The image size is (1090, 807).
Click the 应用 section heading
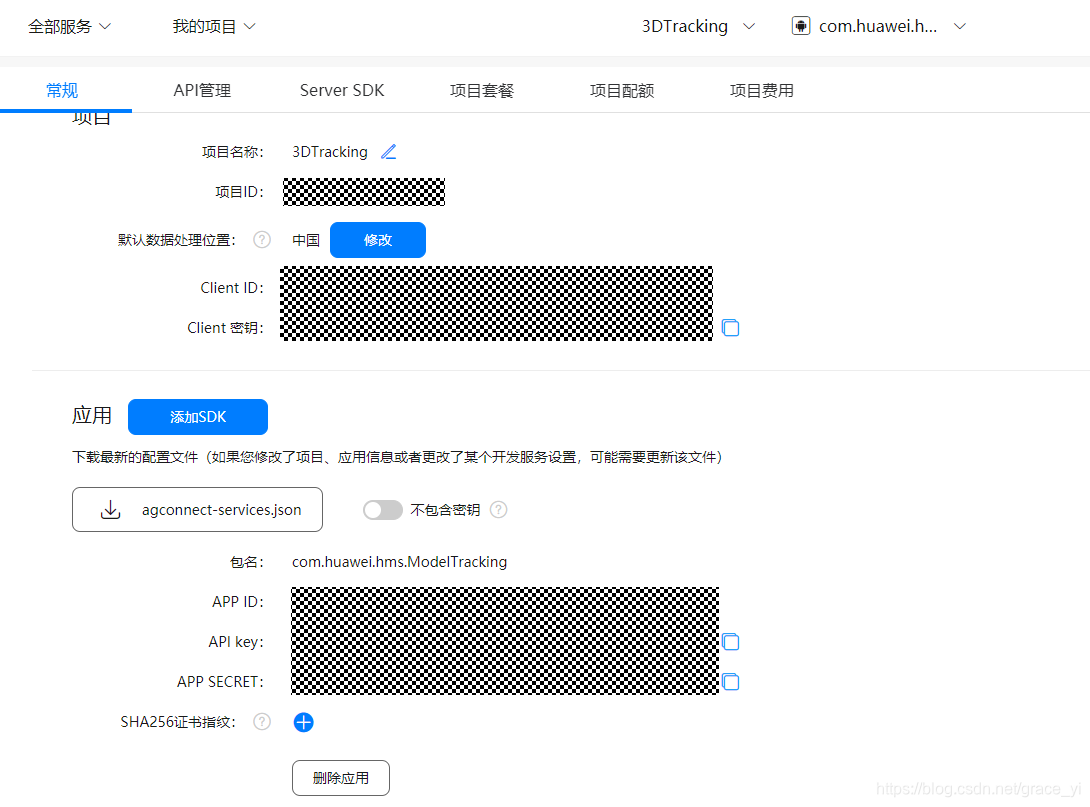(x=92, y=416)
